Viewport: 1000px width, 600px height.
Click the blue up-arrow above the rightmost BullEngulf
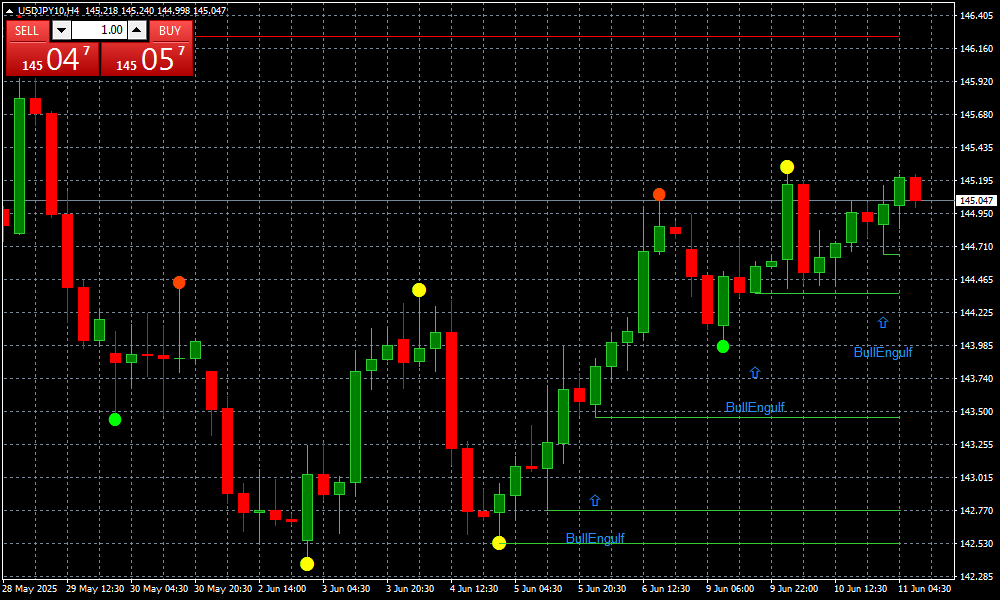pos(883,322)
